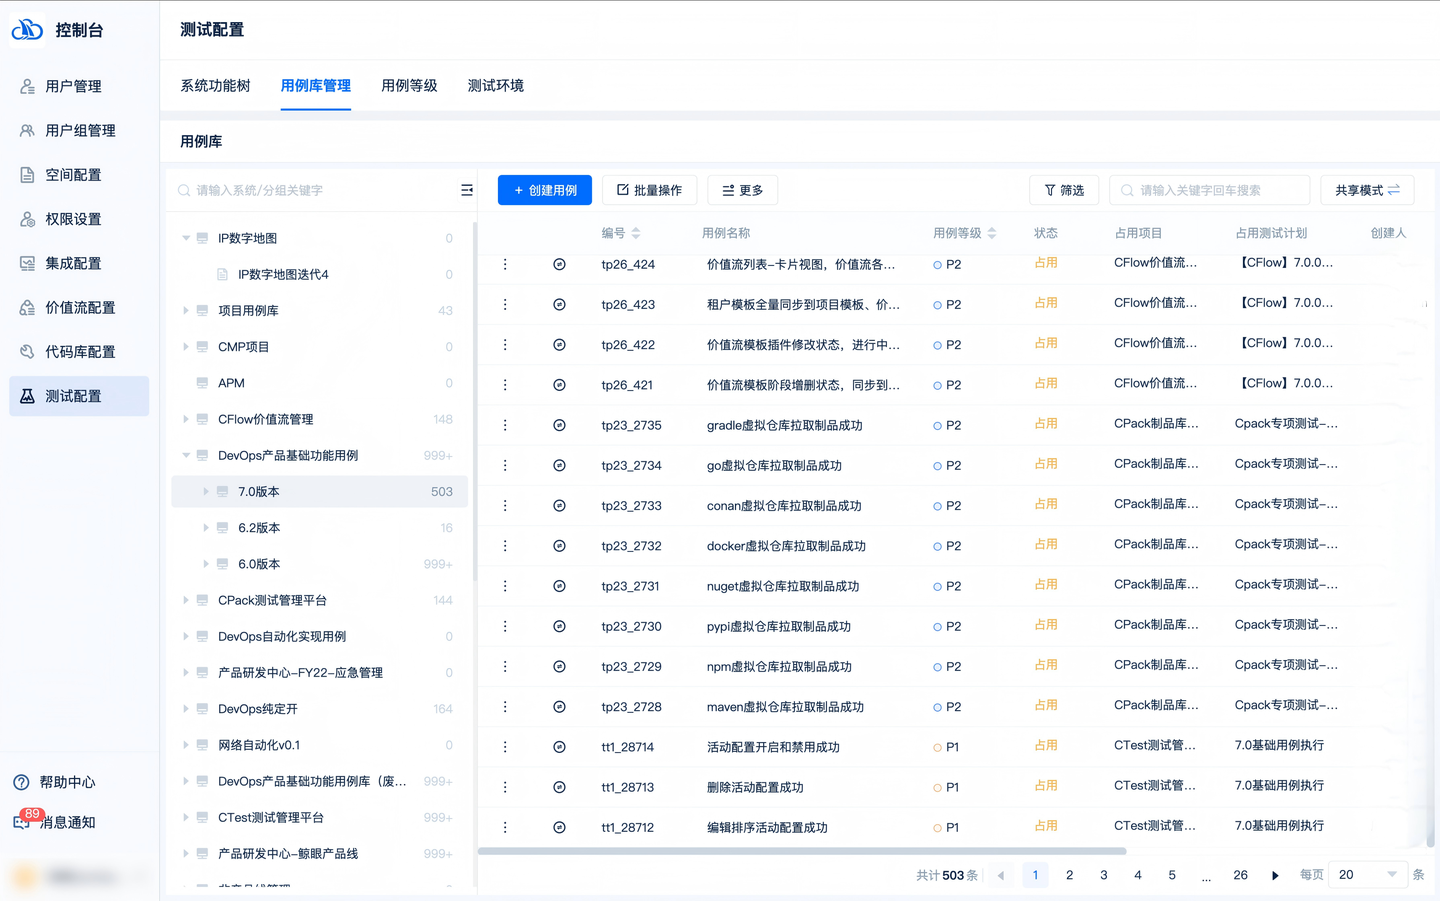The height and width of the screenshot is (901, 1440).
Task: Switch to the 测试环境 tab
Action: click(496, 86)
